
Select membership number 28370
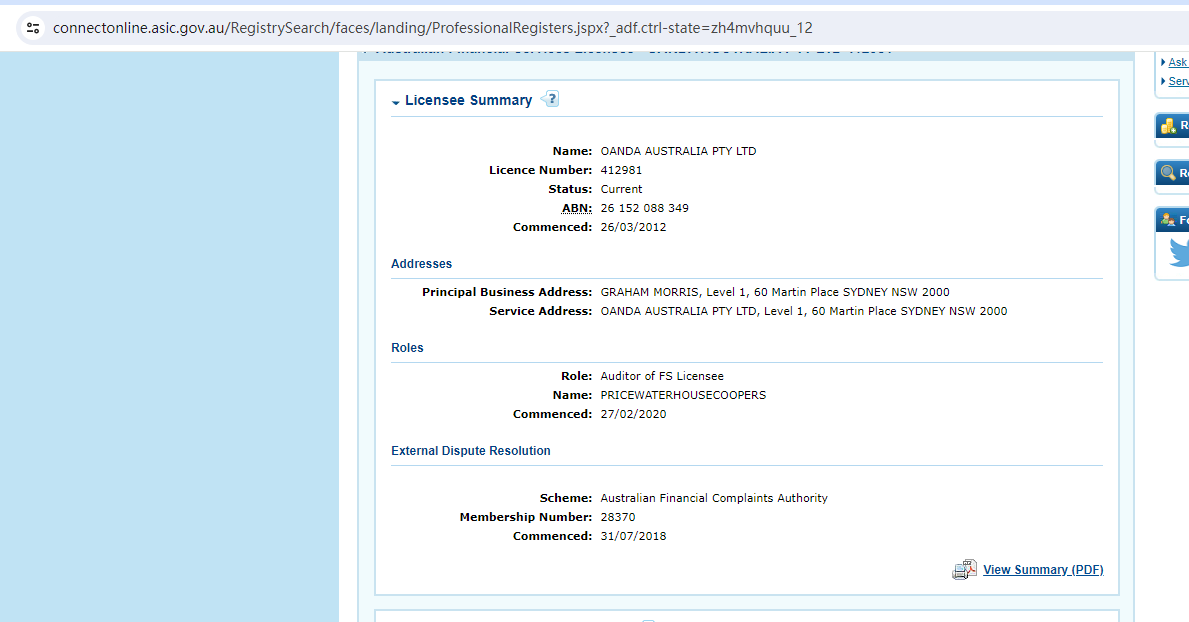pyautogui.click(x=618, y=517)
